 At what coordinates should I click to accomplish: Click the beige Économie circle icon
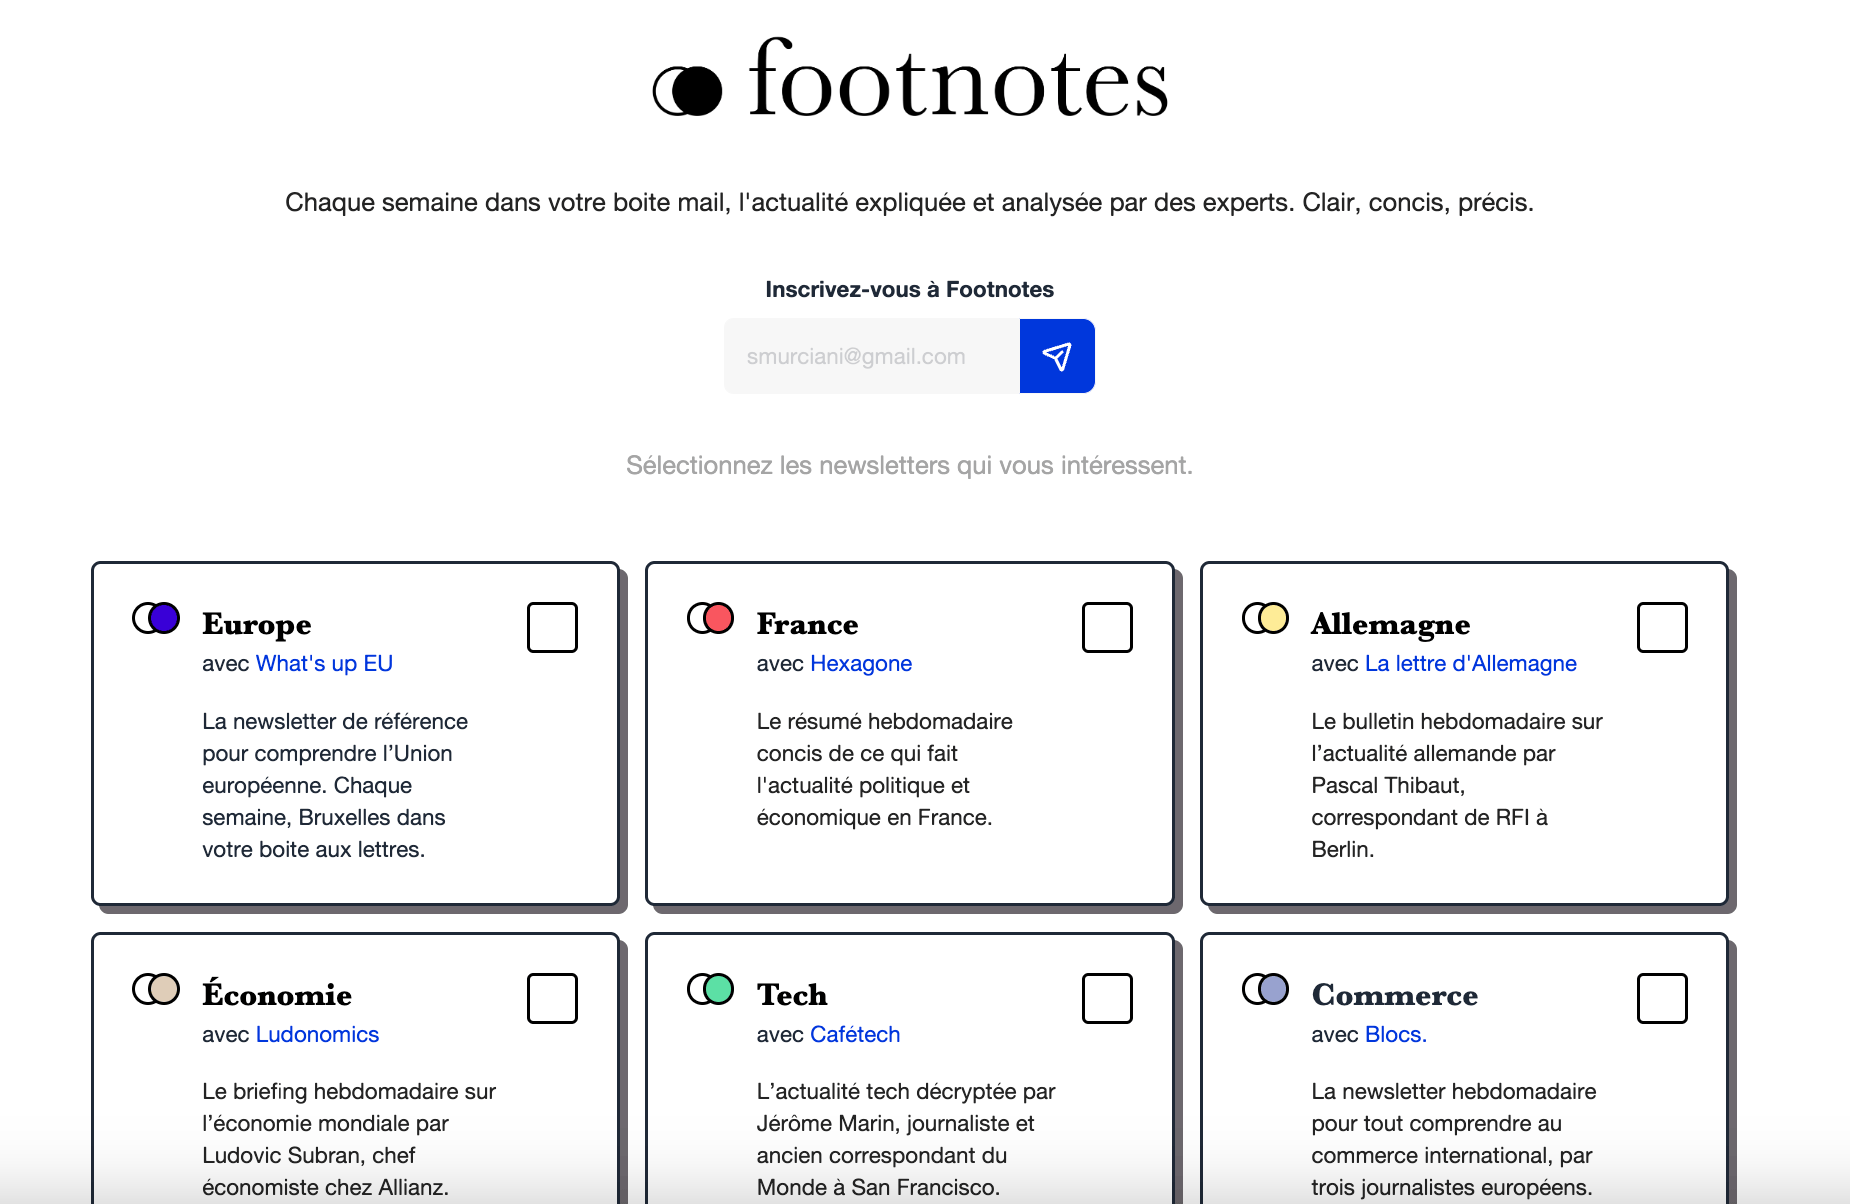click(x=156, y=989)
